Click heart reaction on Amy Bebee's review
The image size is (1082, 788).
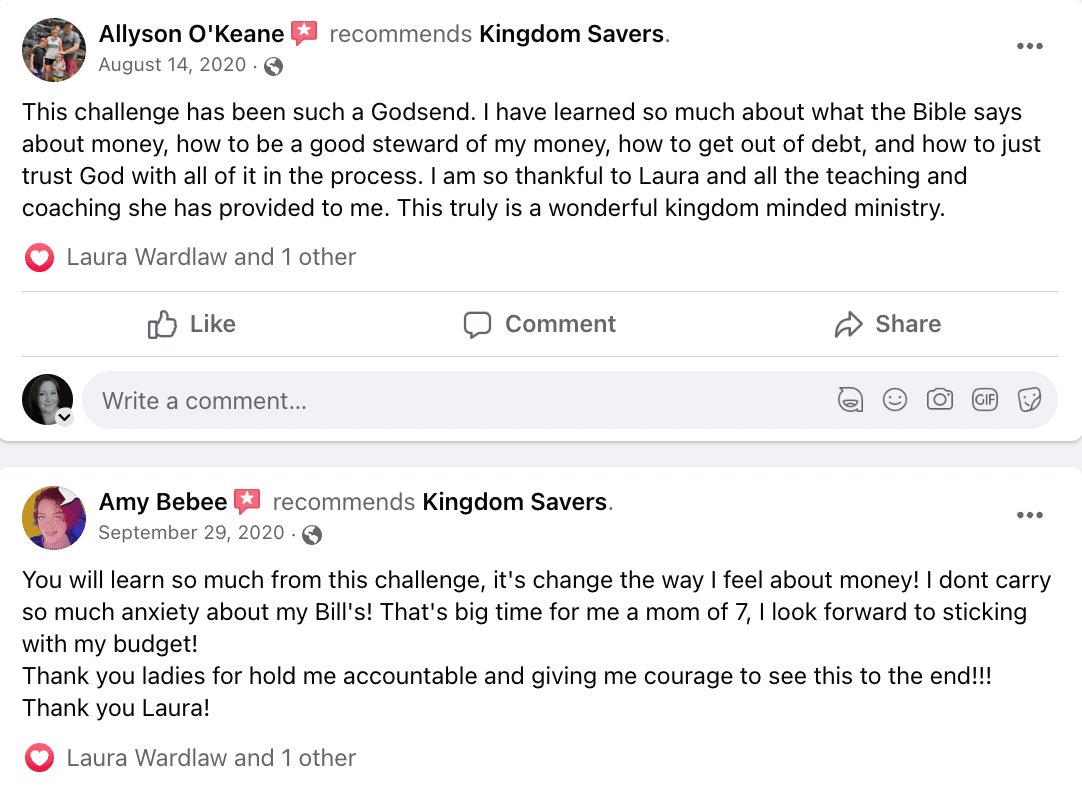[x=38, y=759]
